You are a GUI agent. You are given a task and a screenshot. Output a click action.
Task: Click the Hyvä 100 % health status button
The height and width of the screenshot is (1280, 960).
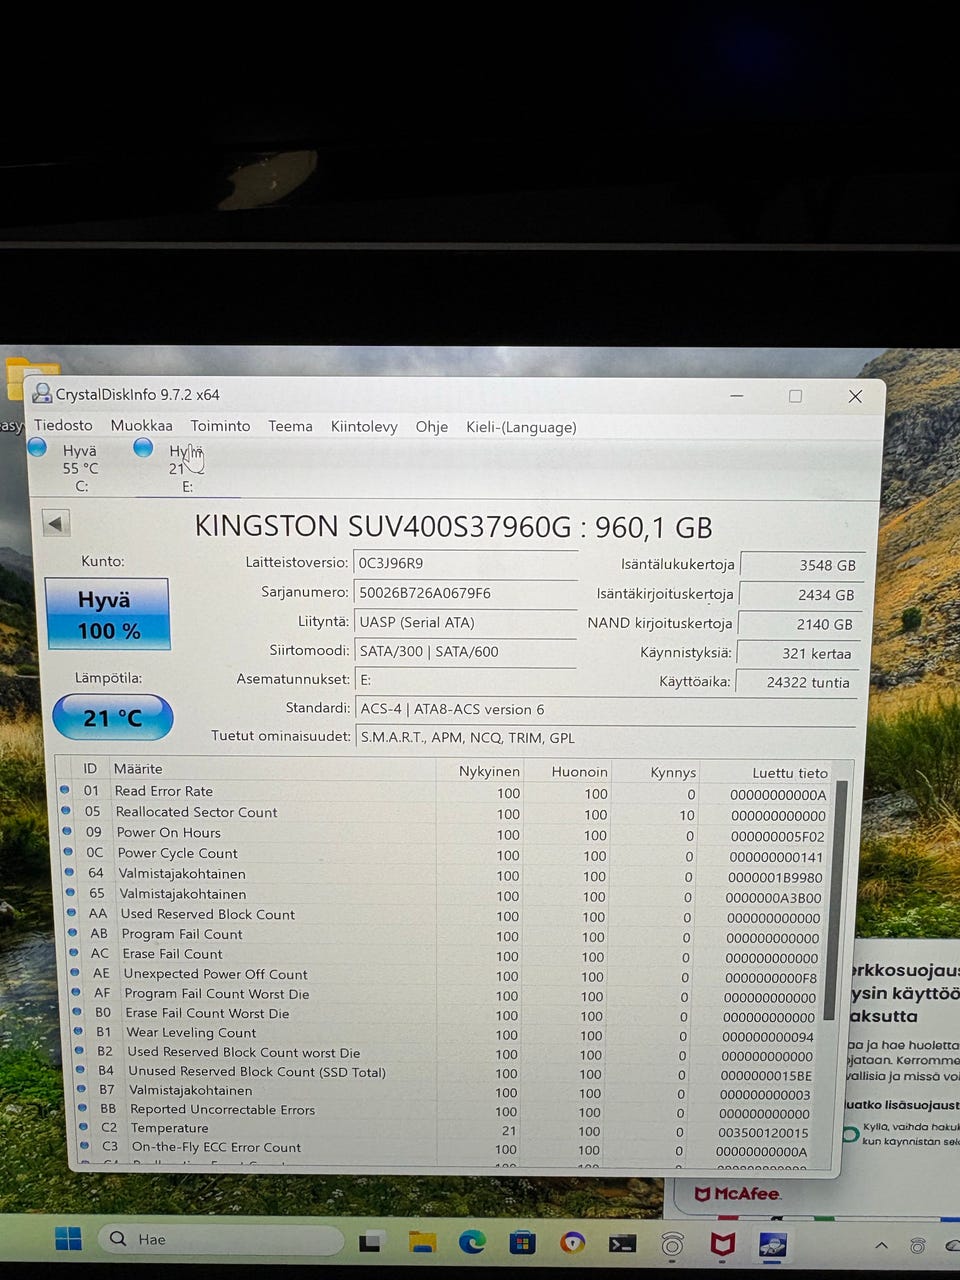pos(107,614)
